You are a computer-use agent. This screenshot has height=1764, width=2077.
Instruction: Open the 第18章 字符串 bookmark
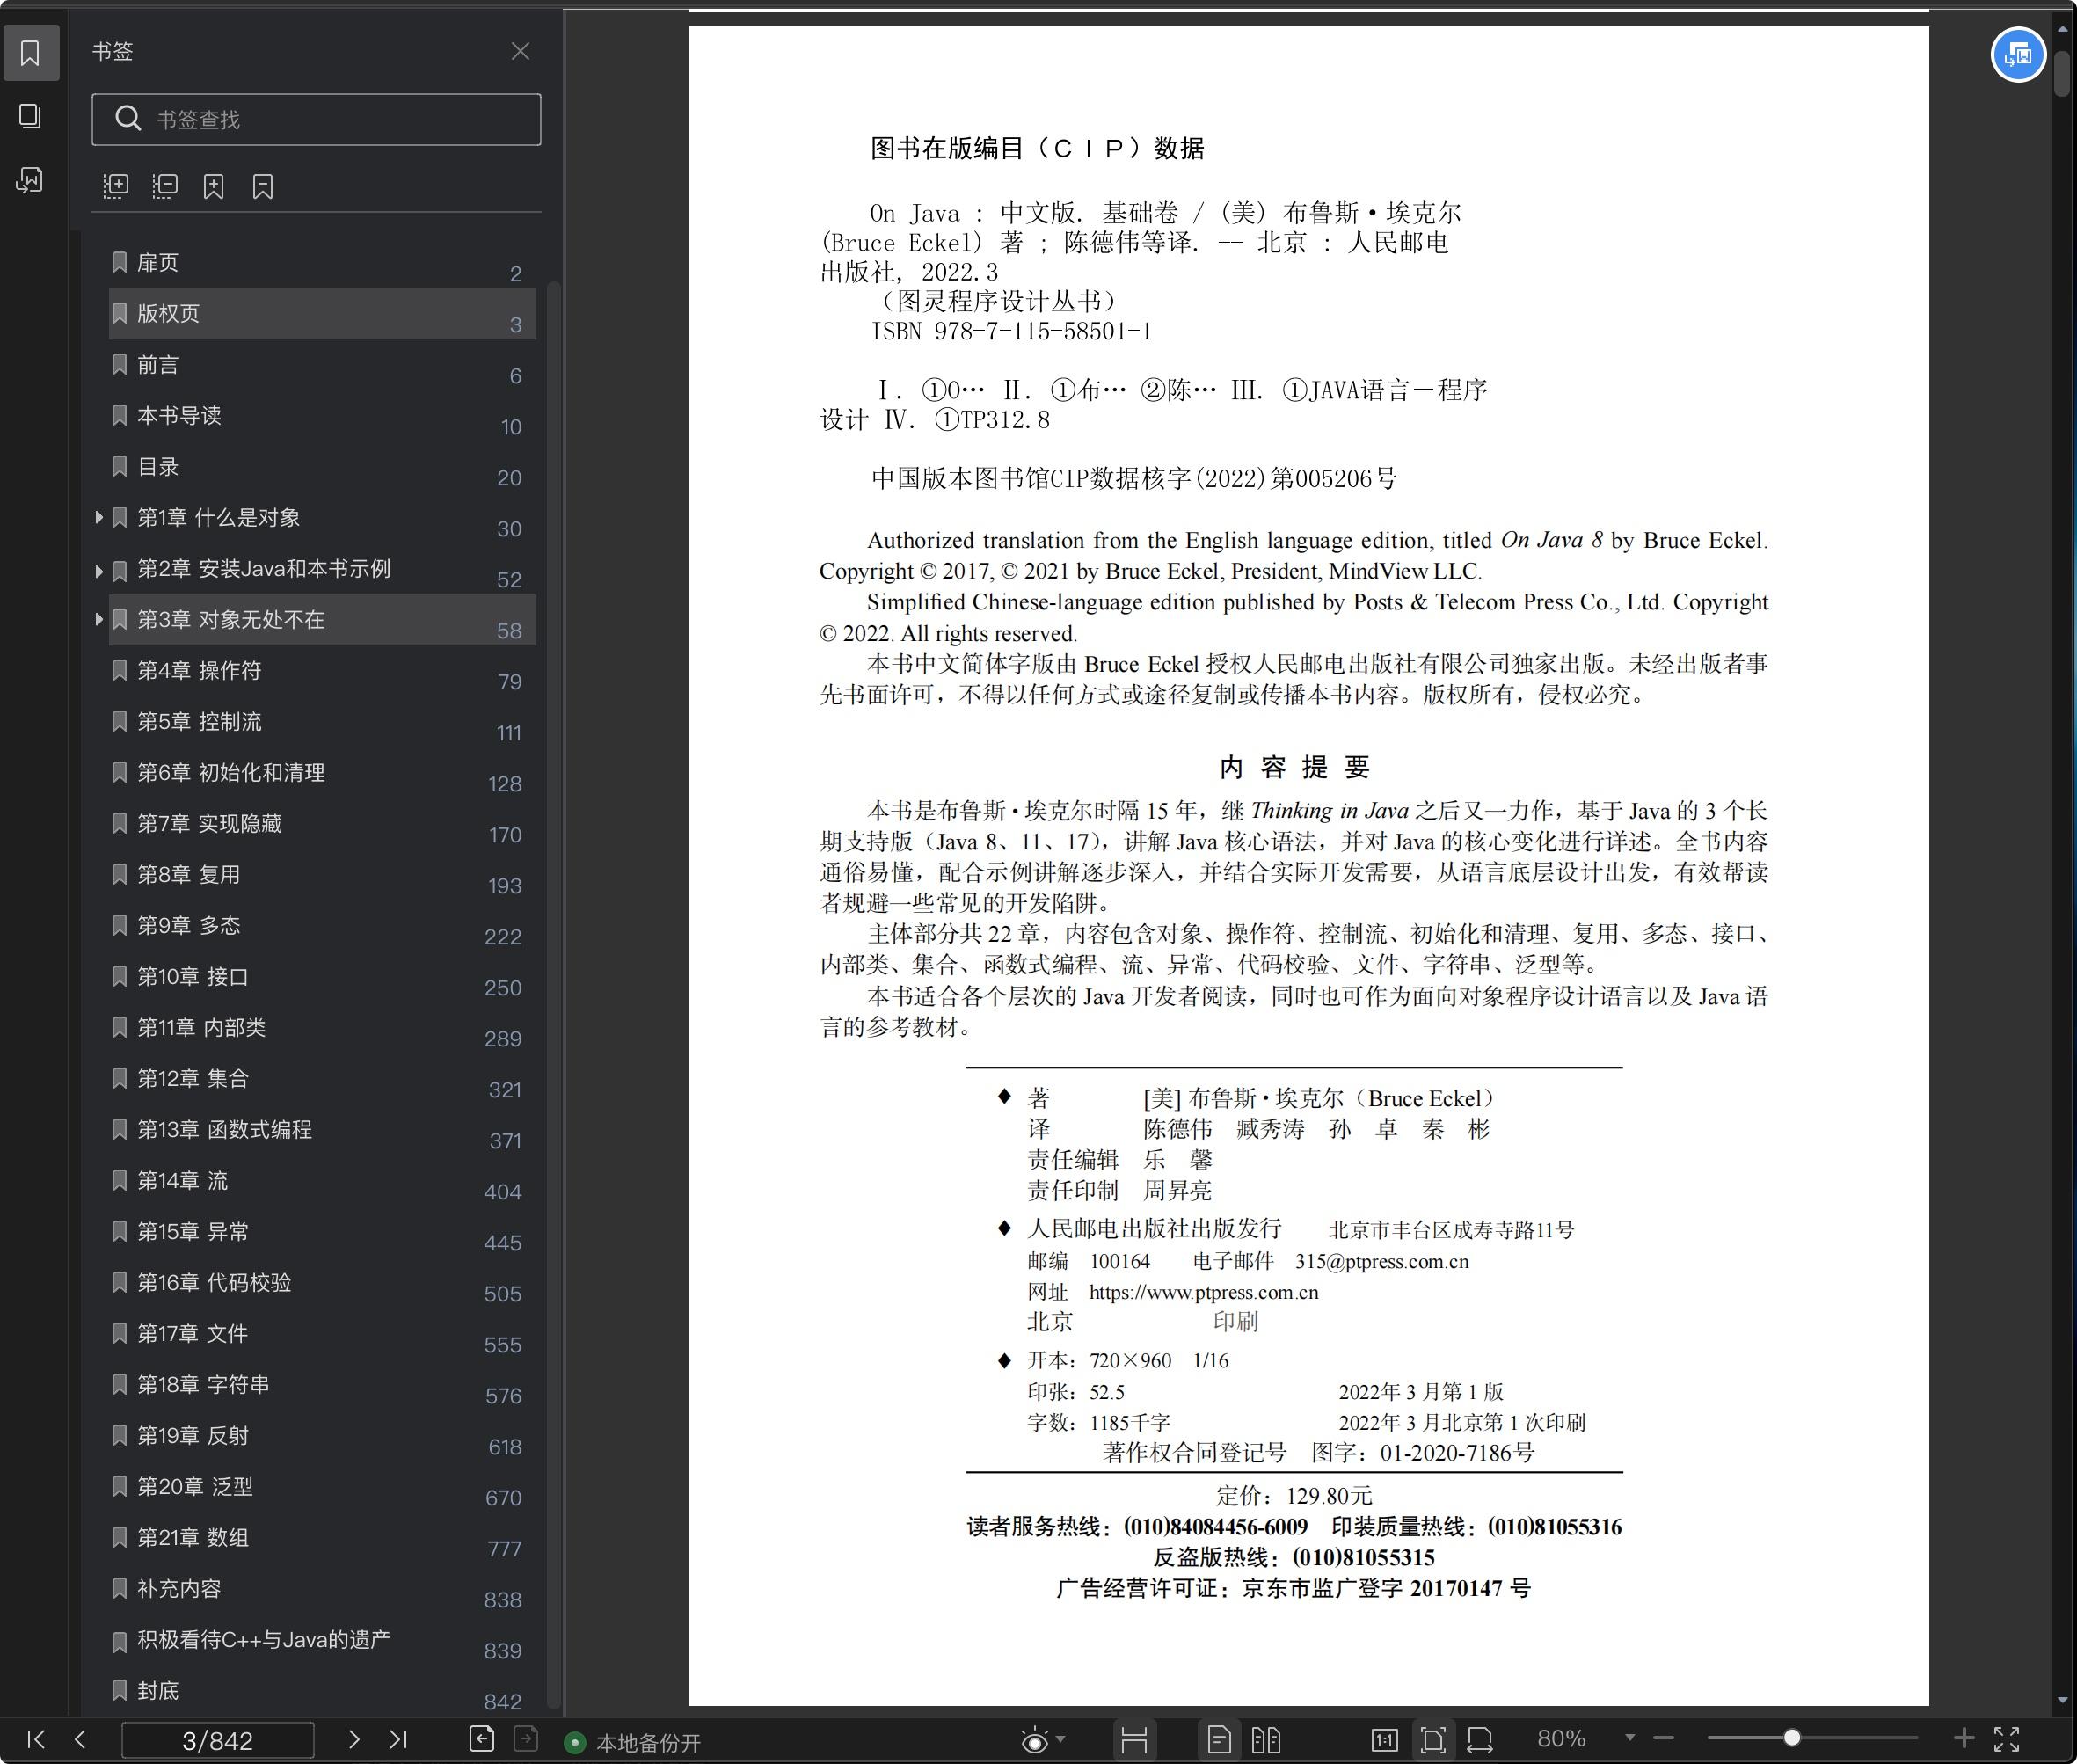pyautogui.click(x=322, y=1385)
